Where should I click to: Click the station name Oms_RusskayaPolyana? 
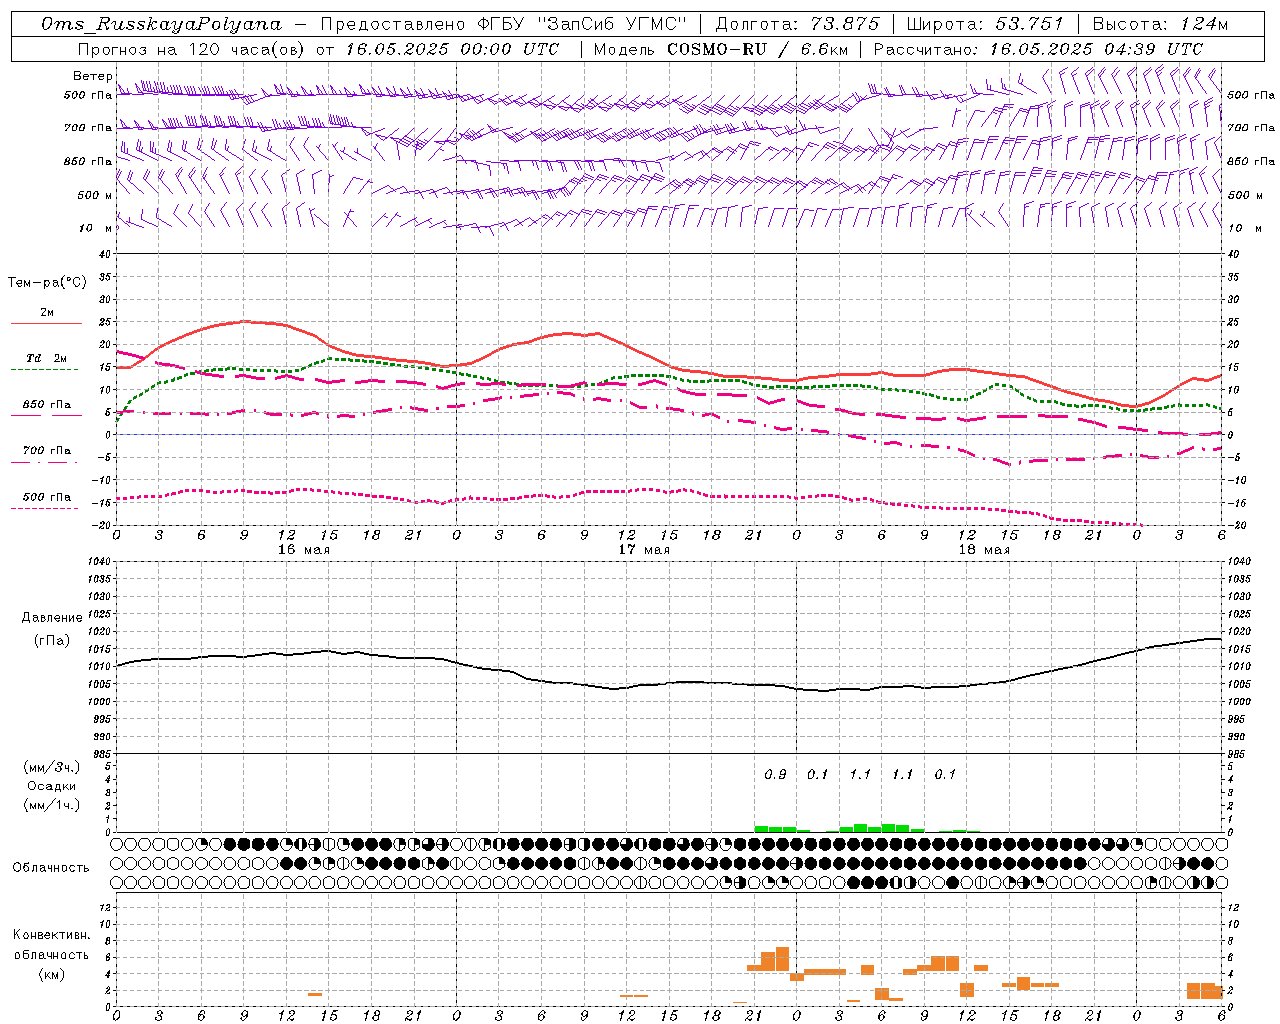click(x=162, y=24)
